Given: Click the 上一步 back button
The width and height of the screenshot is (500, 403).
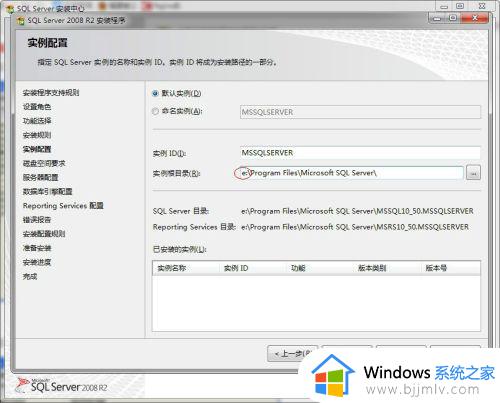Looking at the screenshot, I should click(x=292, y=354).
